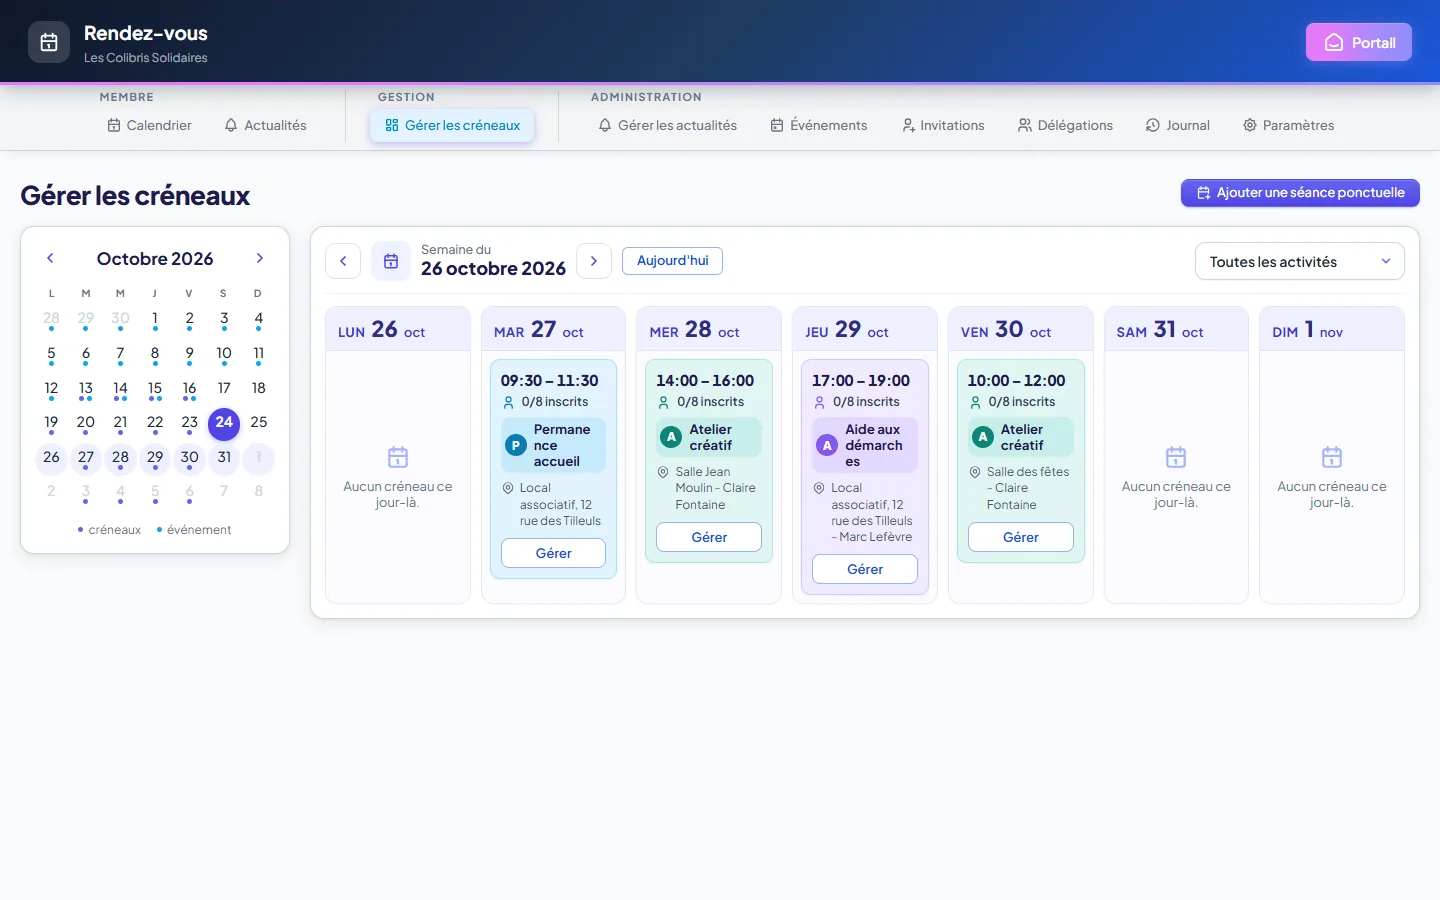This screenshot has height=900, width=1440.
Task: Click the Octobre 2026 month title
Action: tap(155, 259)
